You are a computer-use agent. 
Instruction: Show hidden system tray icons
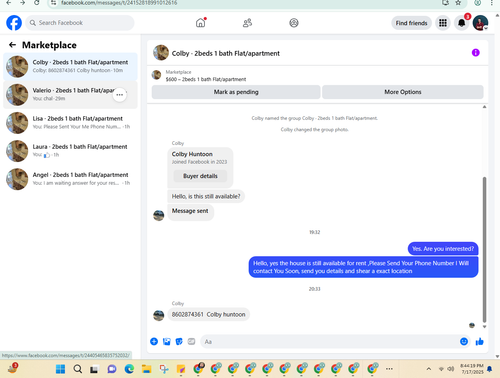pos(429,369)
